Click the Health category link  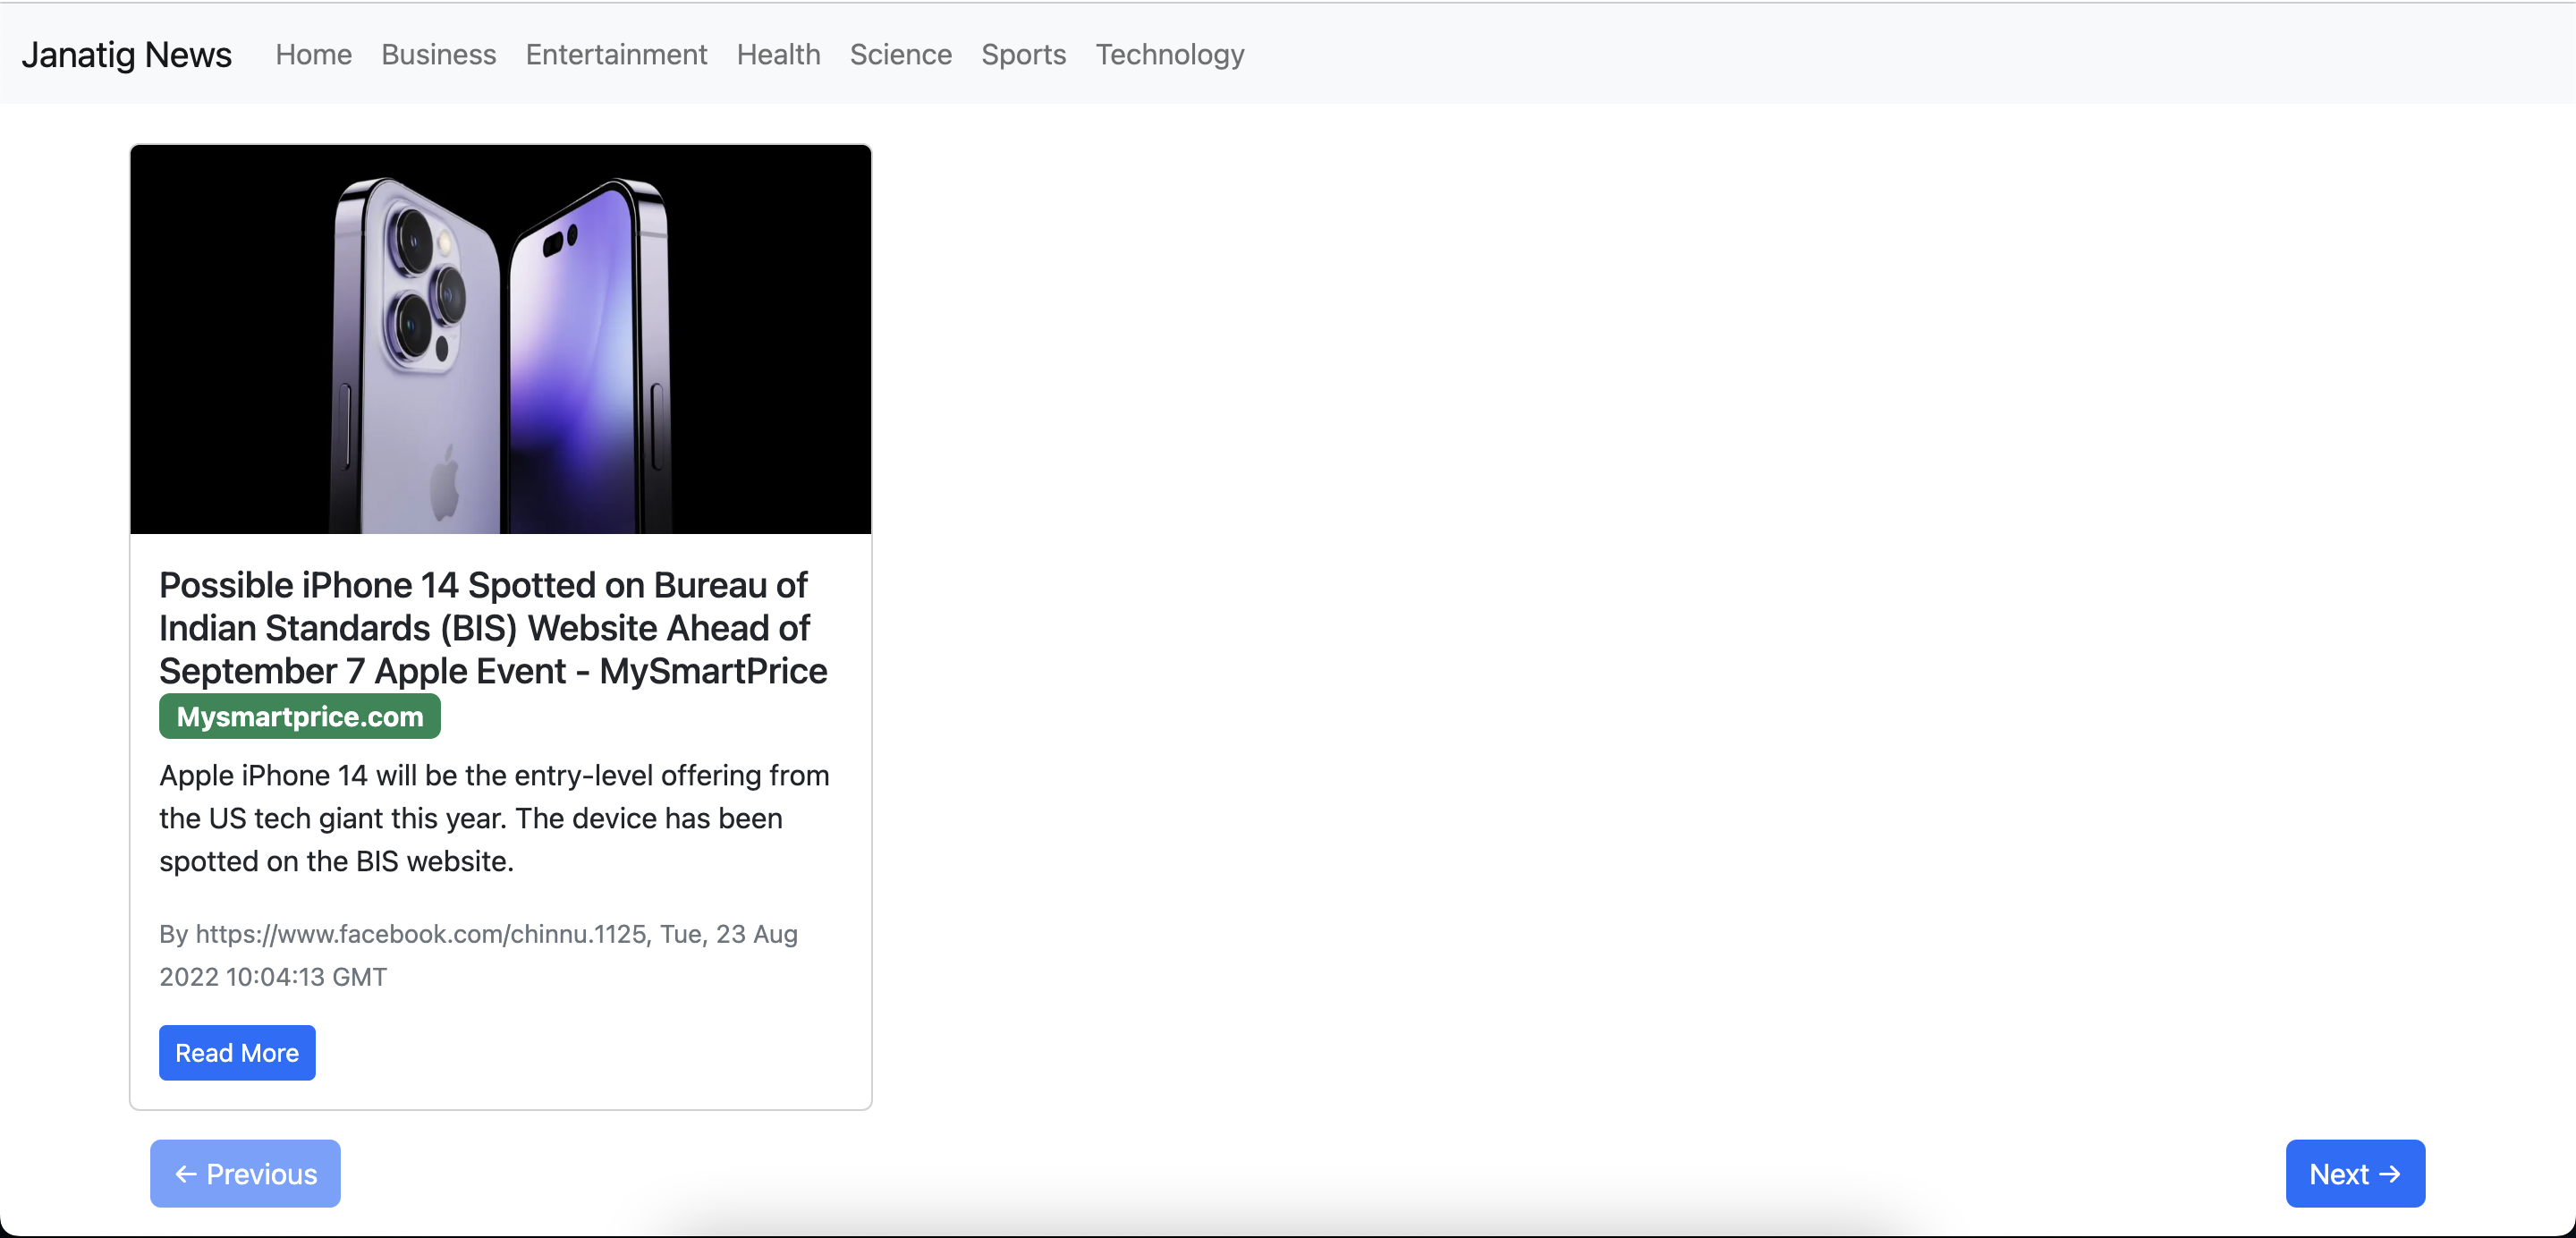779,53
